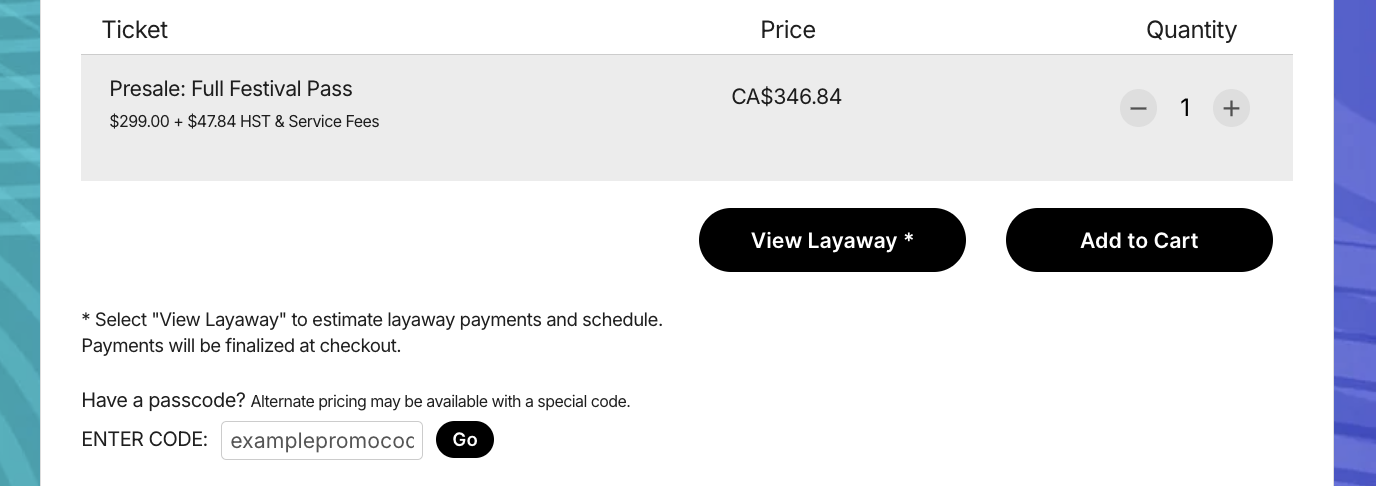The image size is (1376, 486).
Task: Submit passcode with the Go button
Action: point(465,440)
